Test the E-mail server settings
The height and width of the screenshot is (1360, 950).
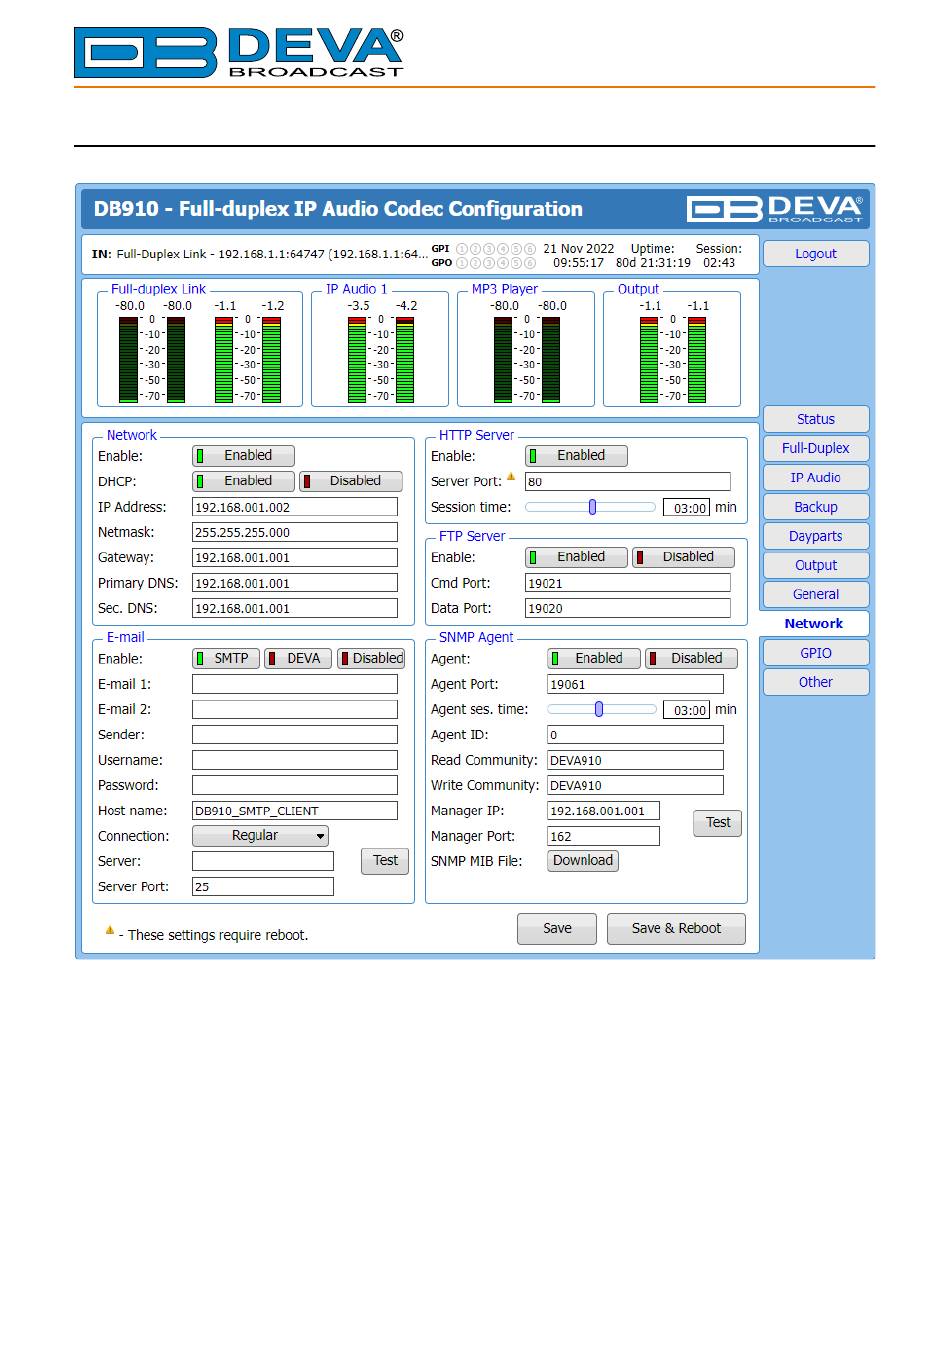click(385, 861)
